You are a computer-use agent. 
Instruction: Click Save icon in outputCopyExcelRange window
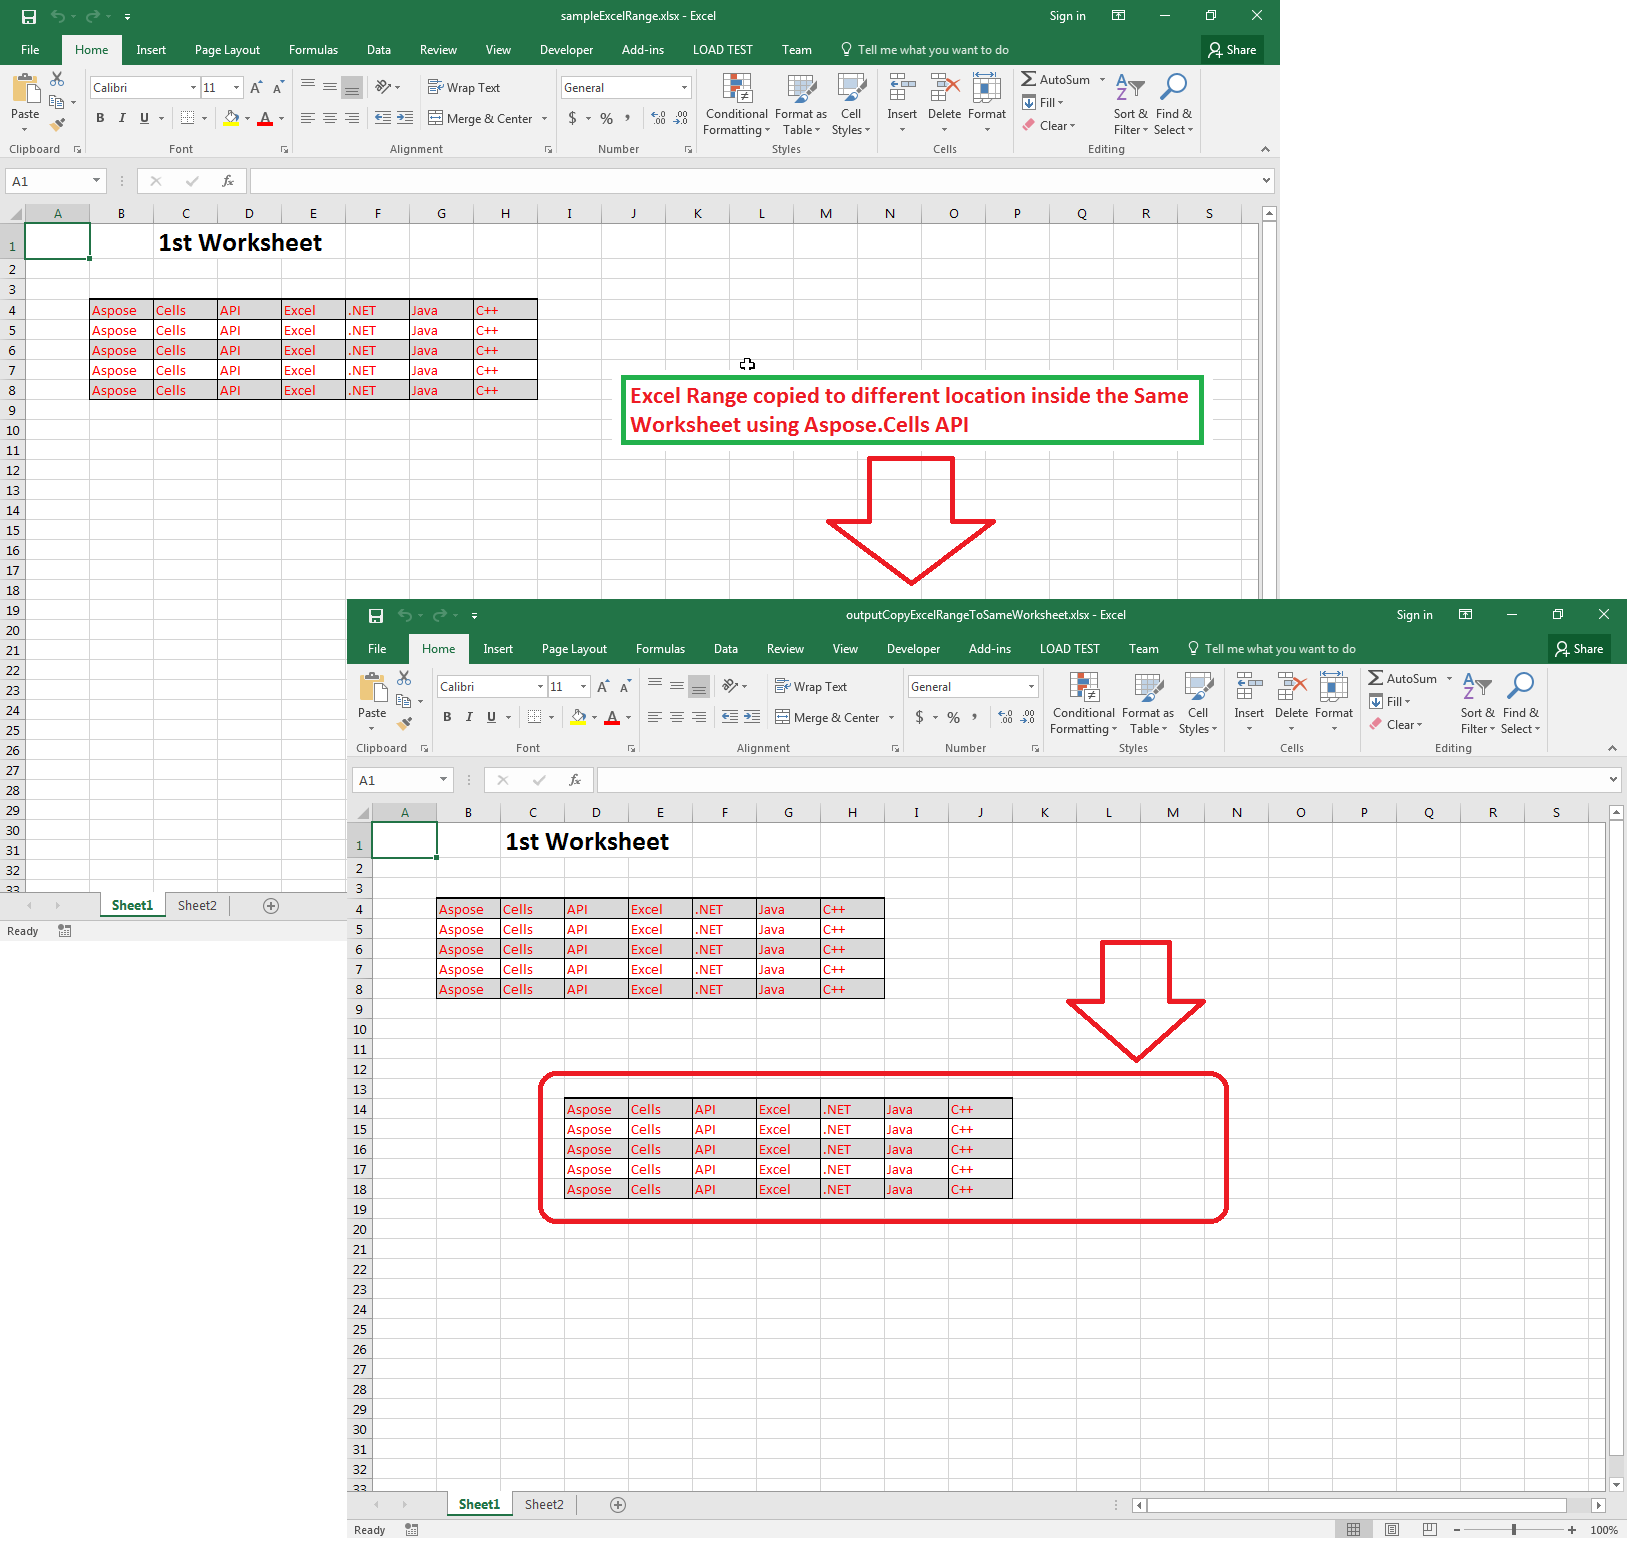pyautogui.click(x=376, y=615)
